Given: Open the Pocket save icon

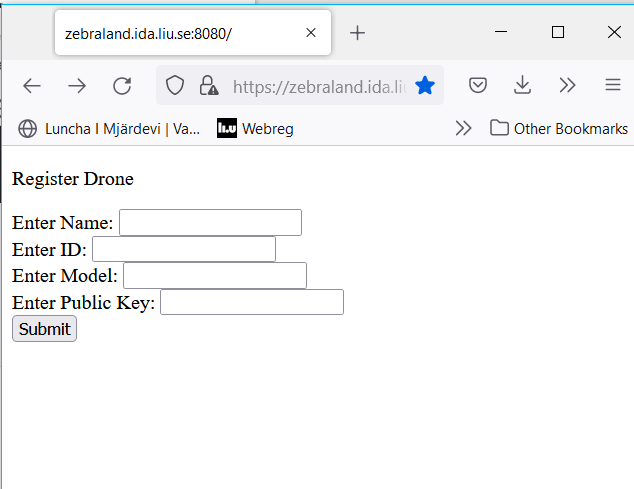Looking at the screenshot, I should pos(478,85).
